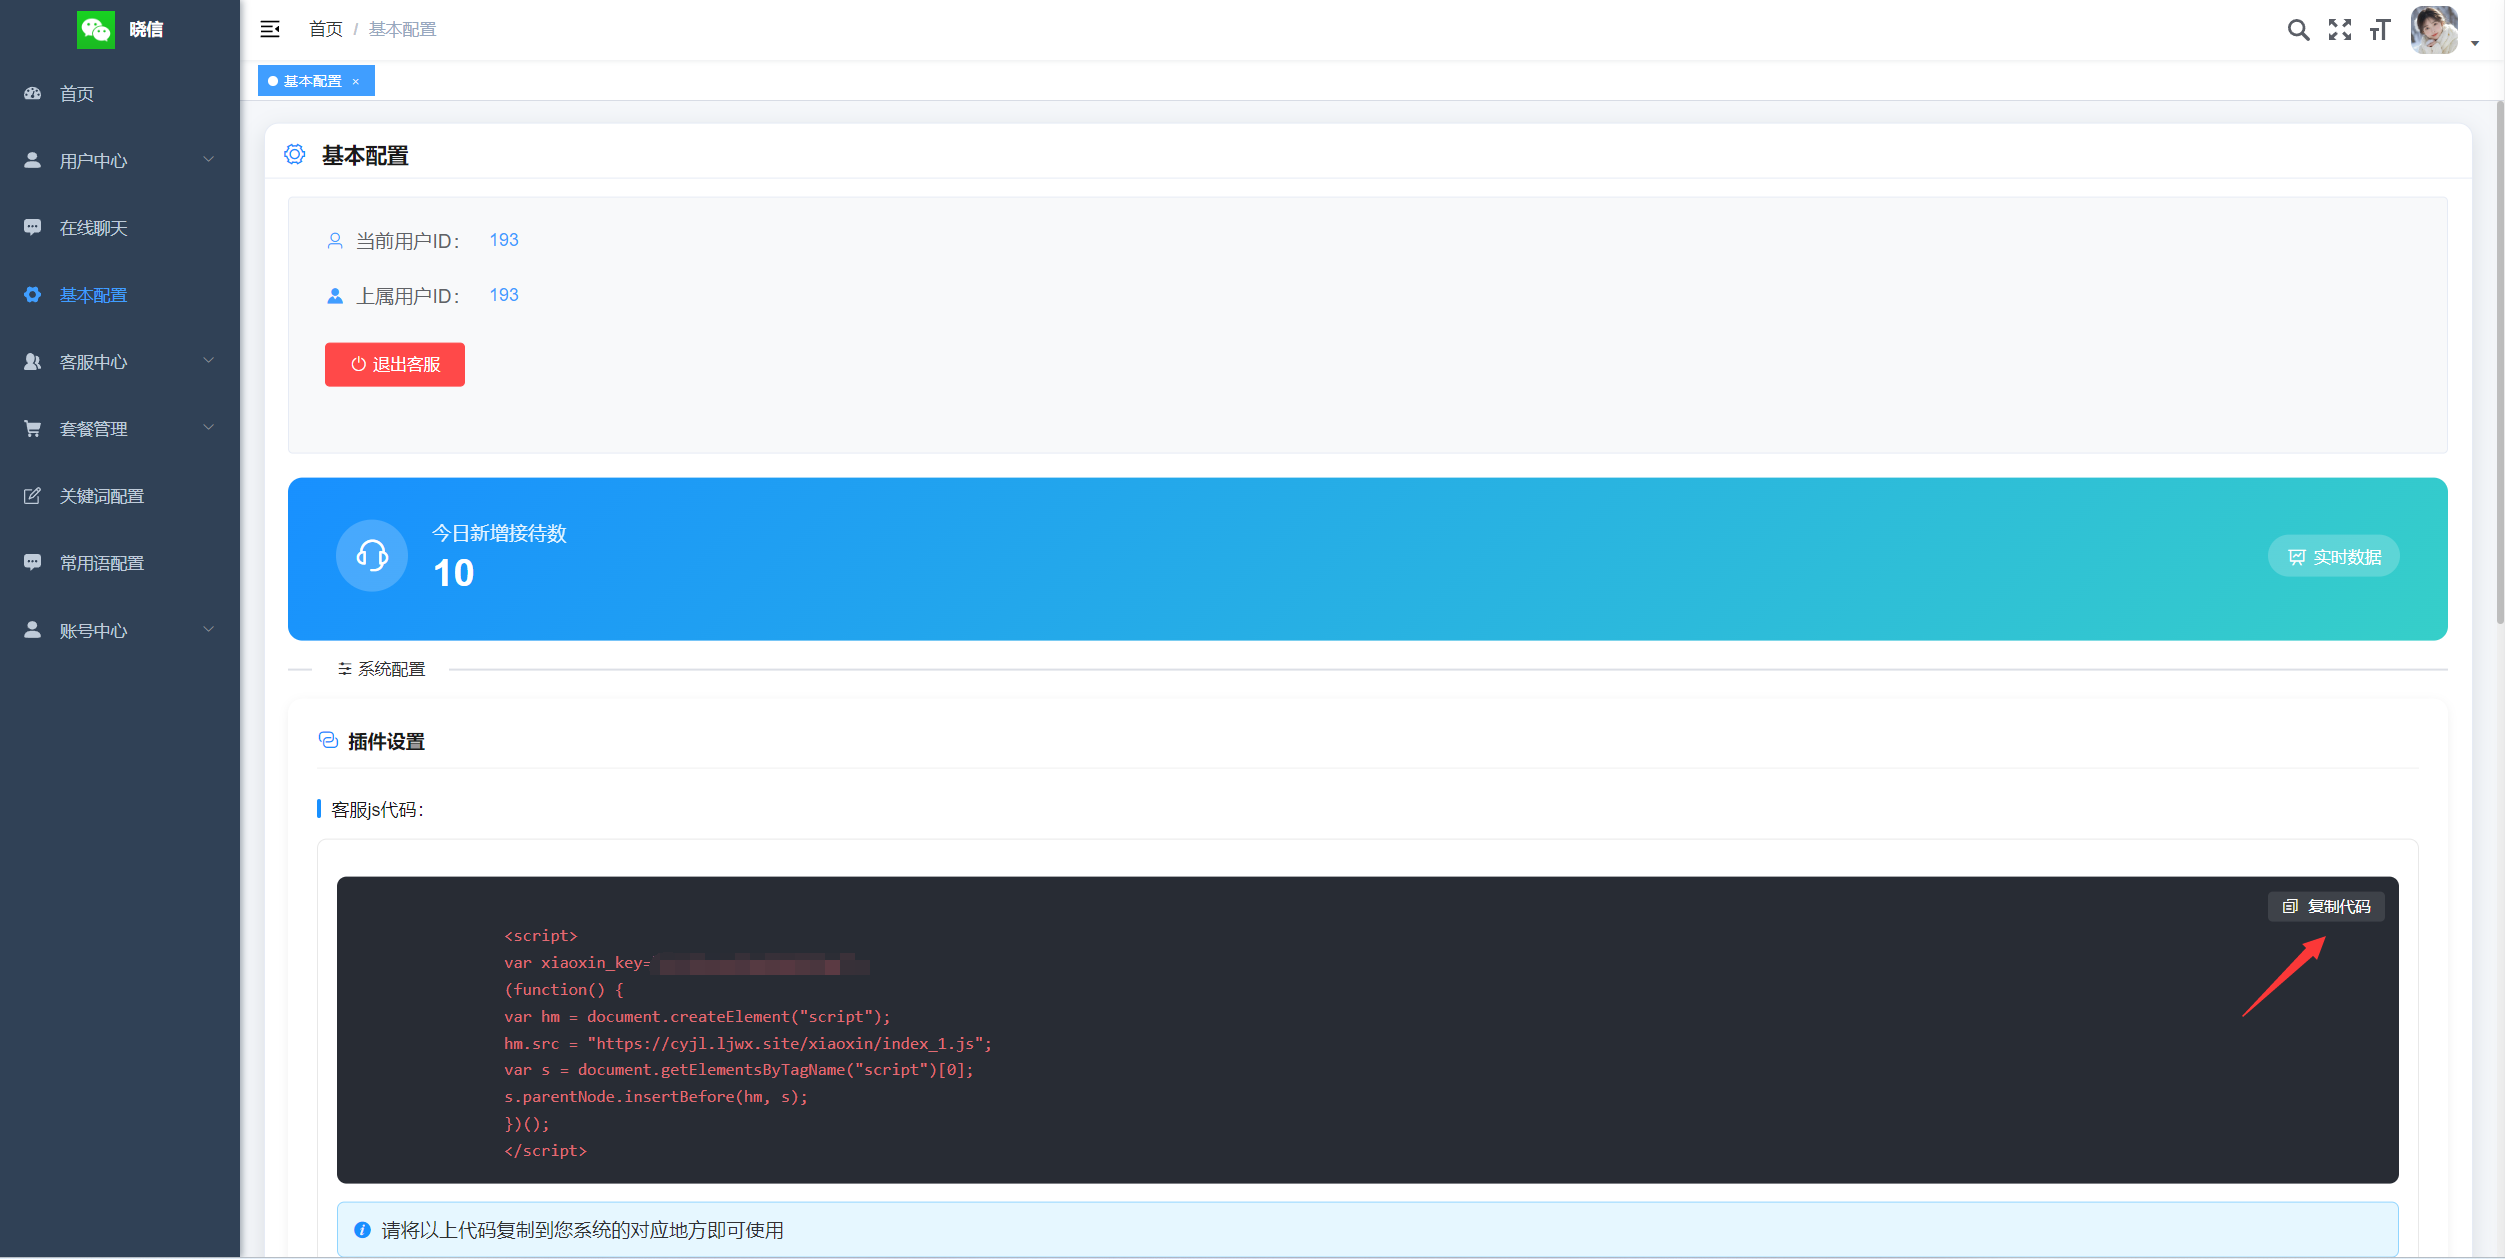The image size is (2505, 1259).
Task: Click the 今日新增接待数 count 10
Action: point(454,573)
